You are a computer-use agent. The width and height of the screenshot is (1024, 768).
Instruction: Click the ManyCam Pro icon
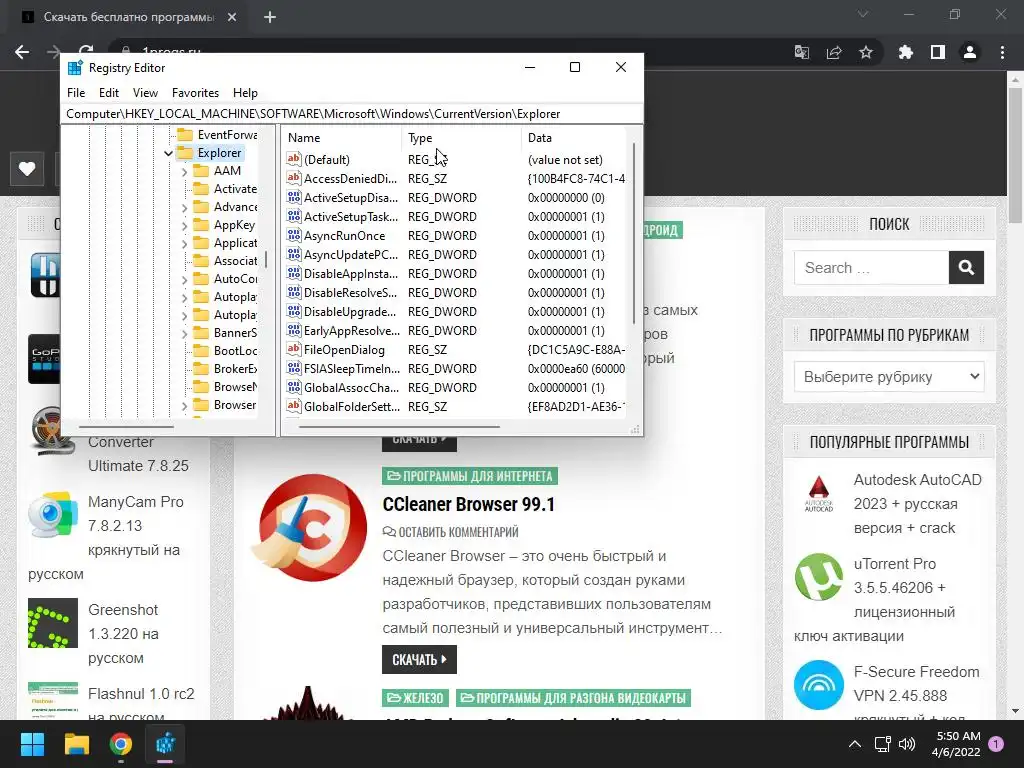tap(52, 515)
